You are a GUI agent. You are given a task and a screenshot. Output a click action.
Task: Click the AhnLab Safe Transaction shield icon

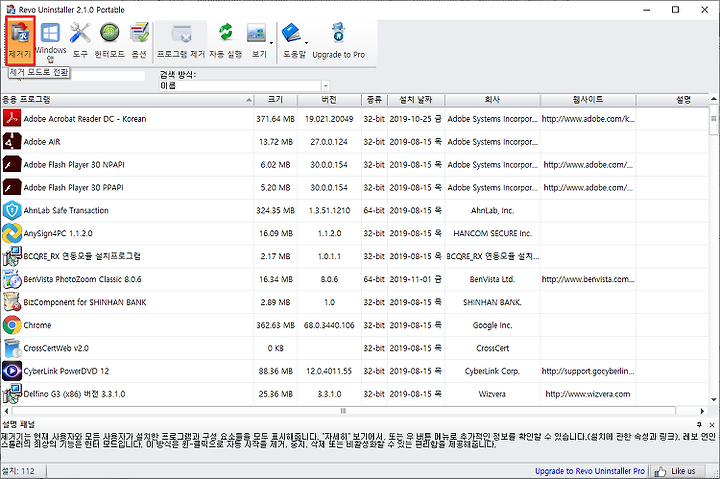click(x=12, y=210)
